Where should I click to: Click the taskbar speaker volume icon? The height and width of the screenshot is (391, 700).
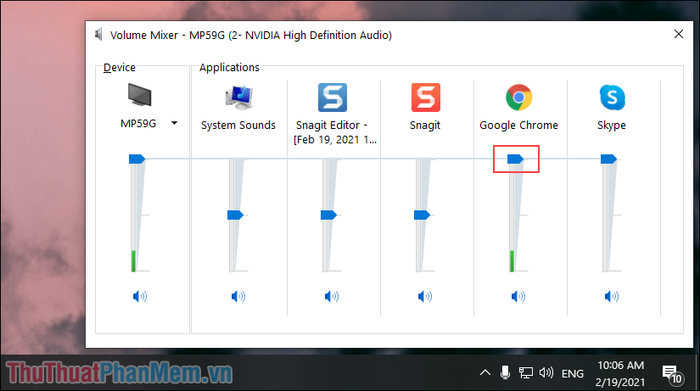click(546, 373)
